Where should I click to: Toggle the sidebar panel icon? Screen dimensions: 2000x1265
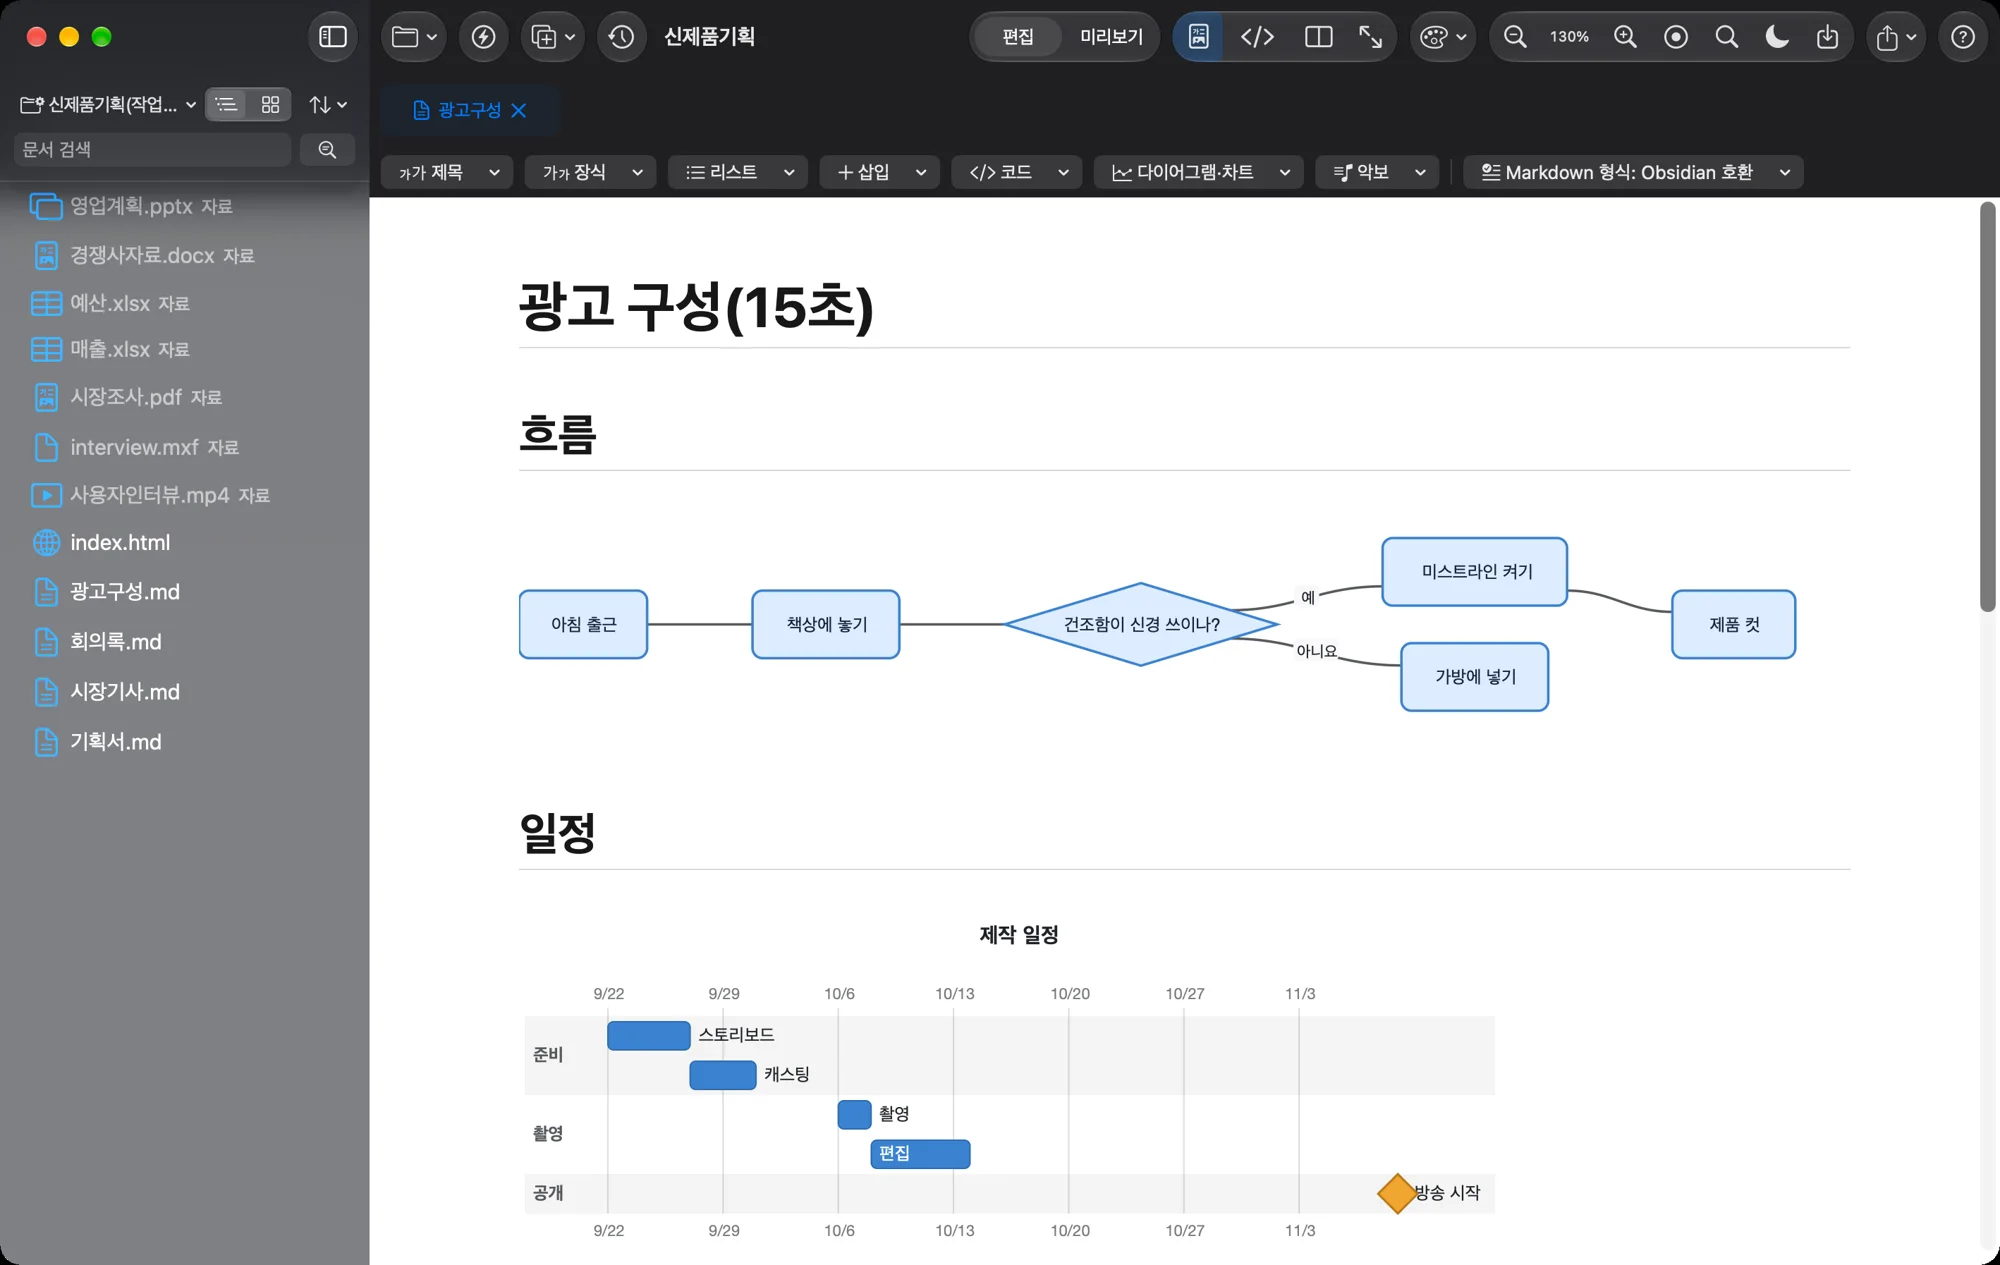[x=332, y=37]
